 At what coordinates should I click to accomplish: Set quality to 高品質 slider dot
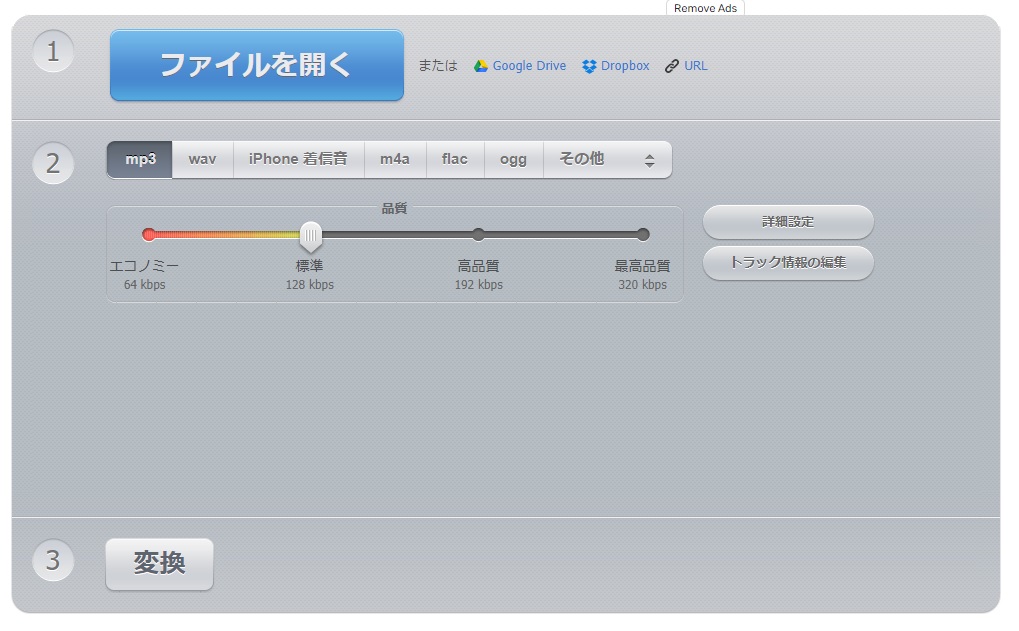478,235
